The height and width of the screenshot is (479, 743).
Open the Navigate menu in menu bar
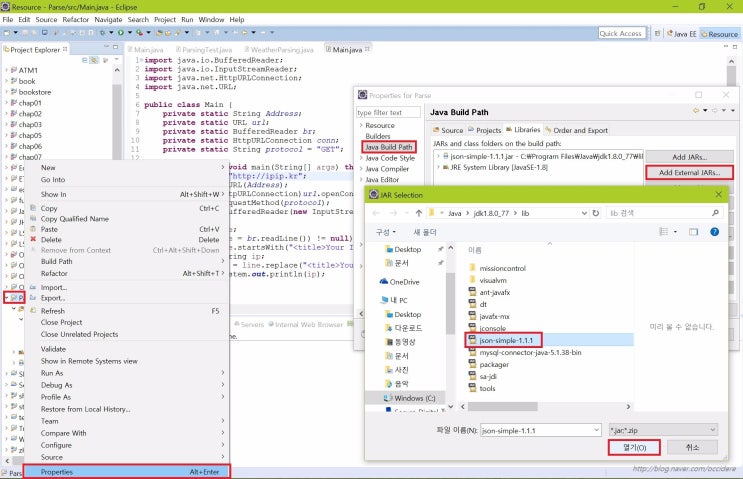click(108, 19)
